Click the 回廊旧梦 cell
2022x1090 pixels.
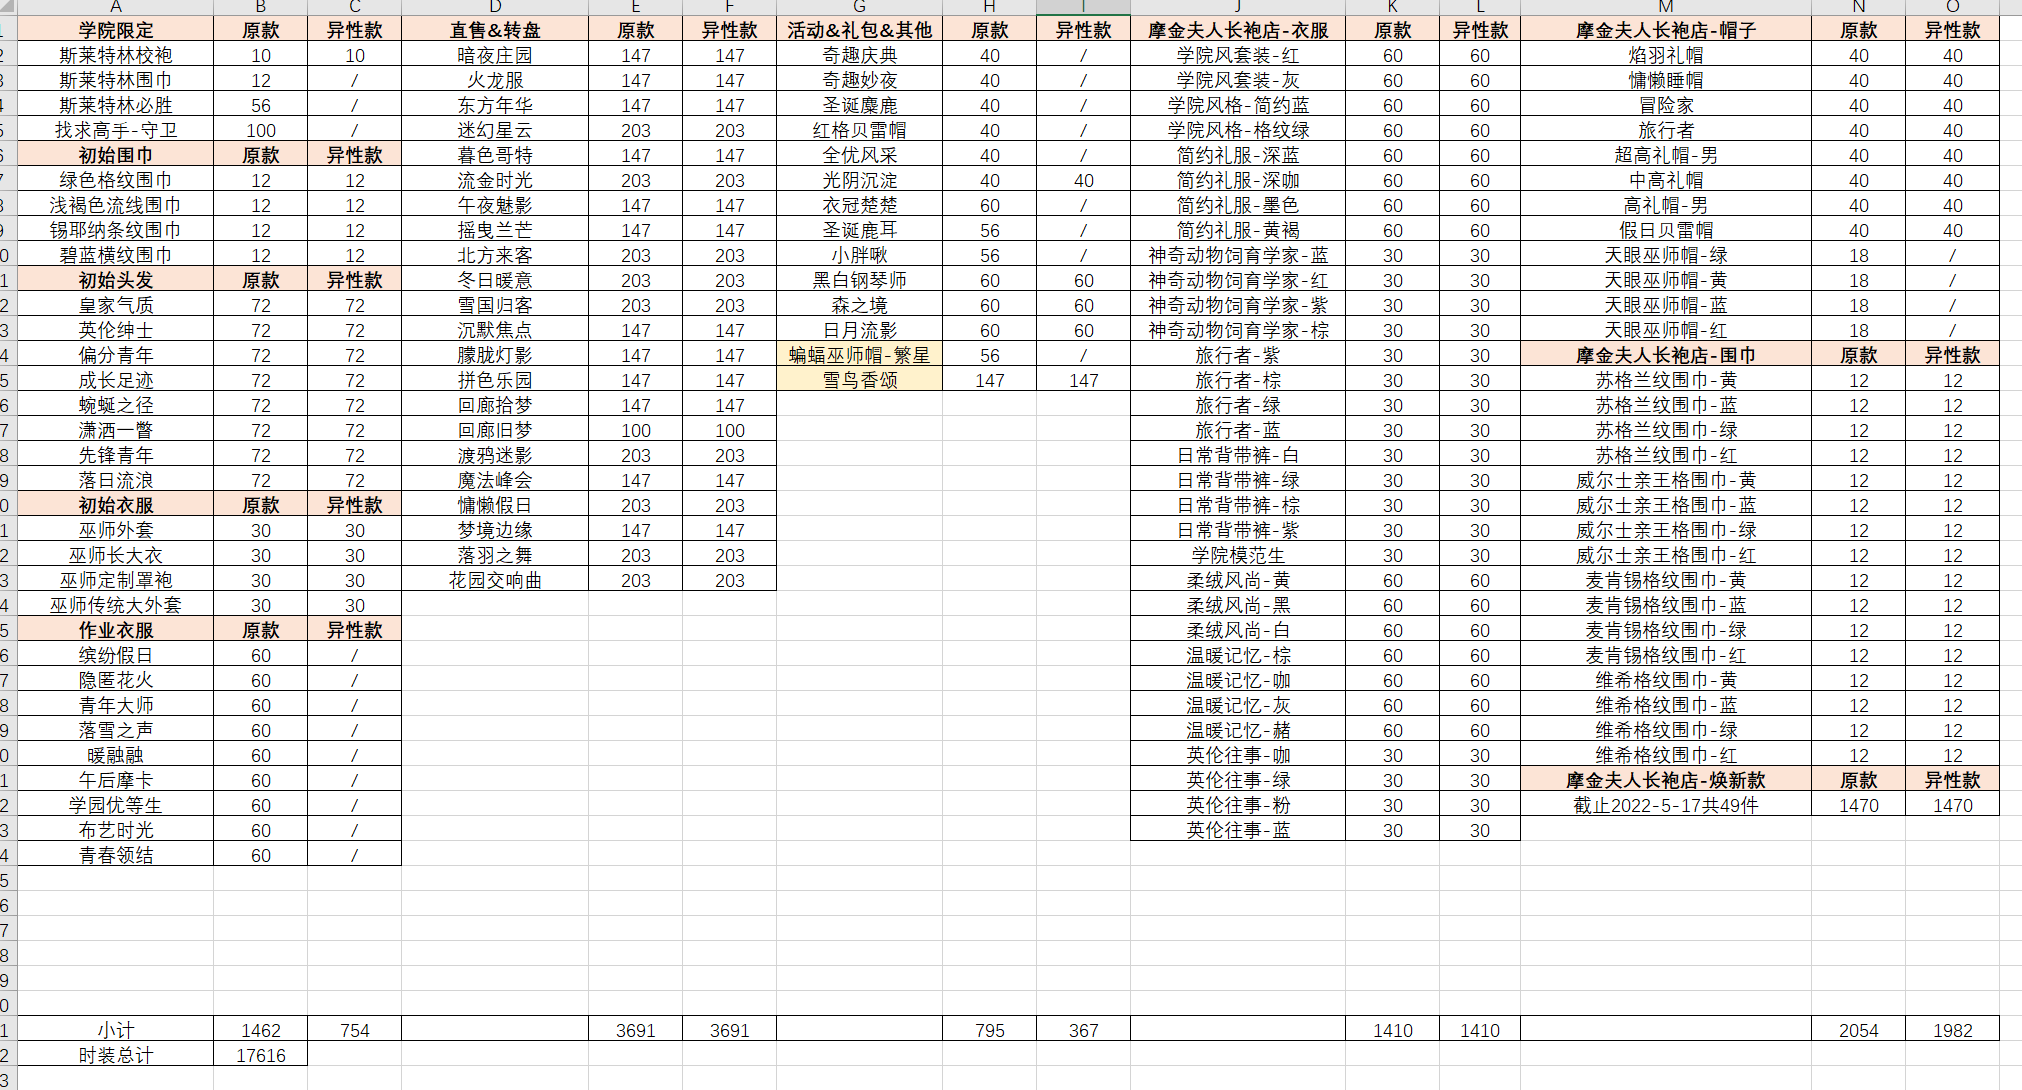[x=495, y=430]
